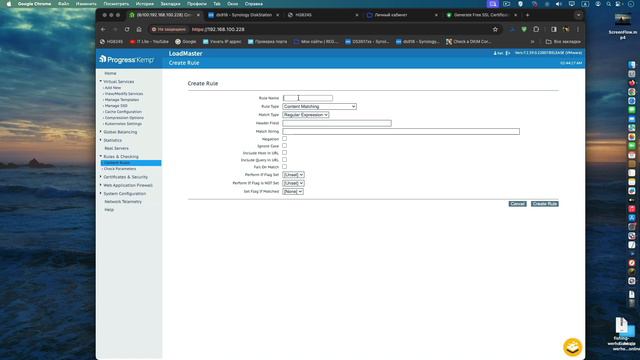Click the Spotlight search icon in menu bar
640x360 pixels.
pyautogui.click(x=609, y=4)
